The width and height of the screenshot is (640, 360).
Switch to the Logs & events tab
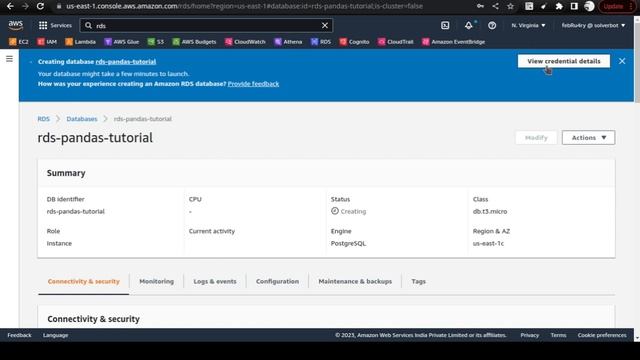tap(215, 281)
